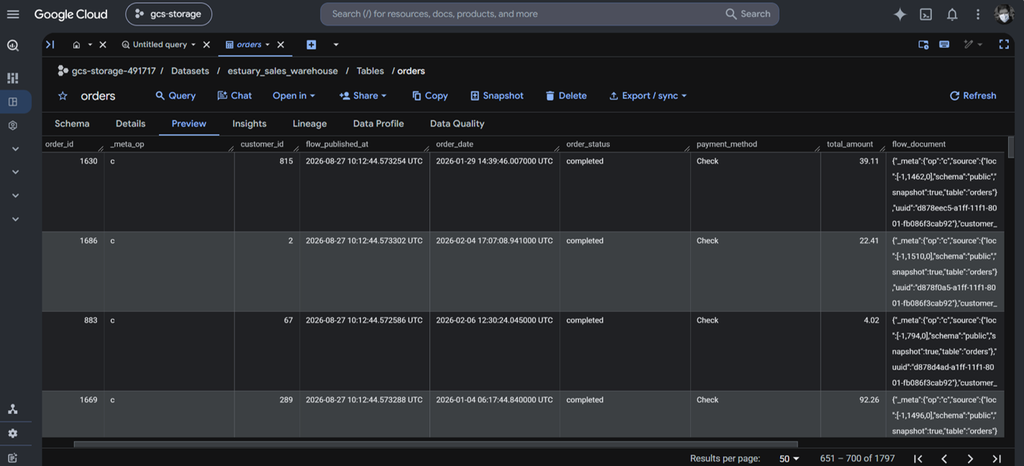The image size is (1024, 466).
Task: Click the BigQuery search icon in sidebar
Action: coord(13,46)
